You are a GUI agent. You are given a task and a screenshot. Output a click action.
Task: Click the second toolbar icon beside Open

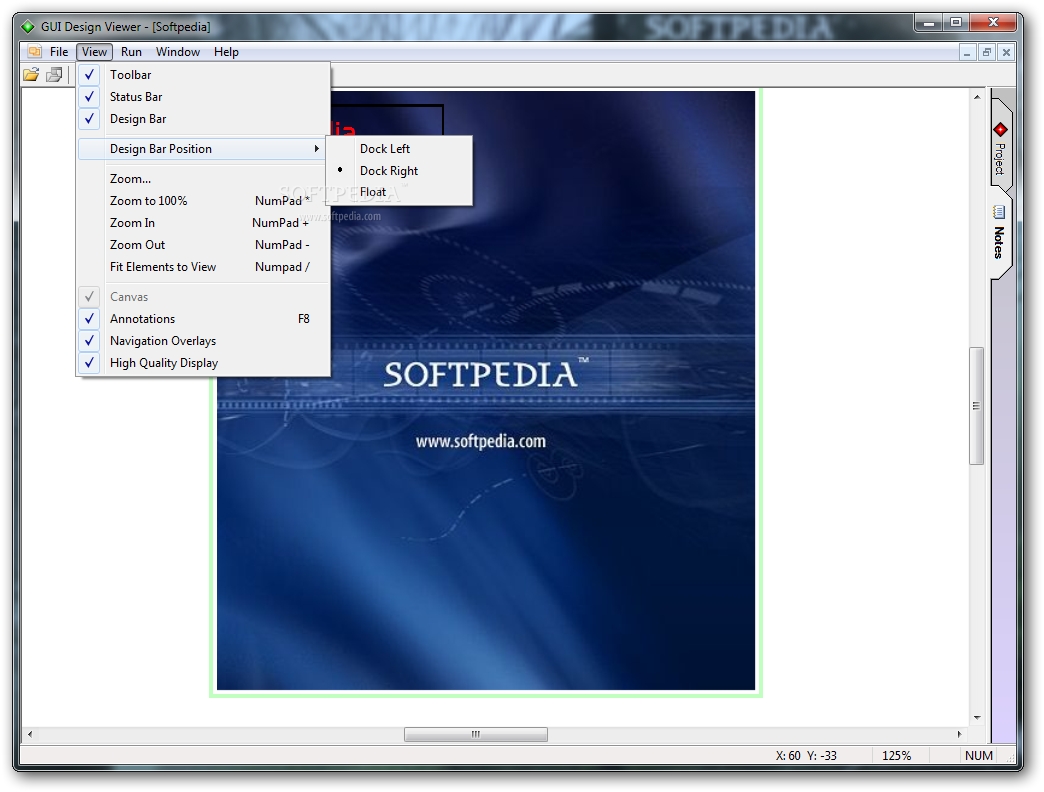click(x=54, y=75)
